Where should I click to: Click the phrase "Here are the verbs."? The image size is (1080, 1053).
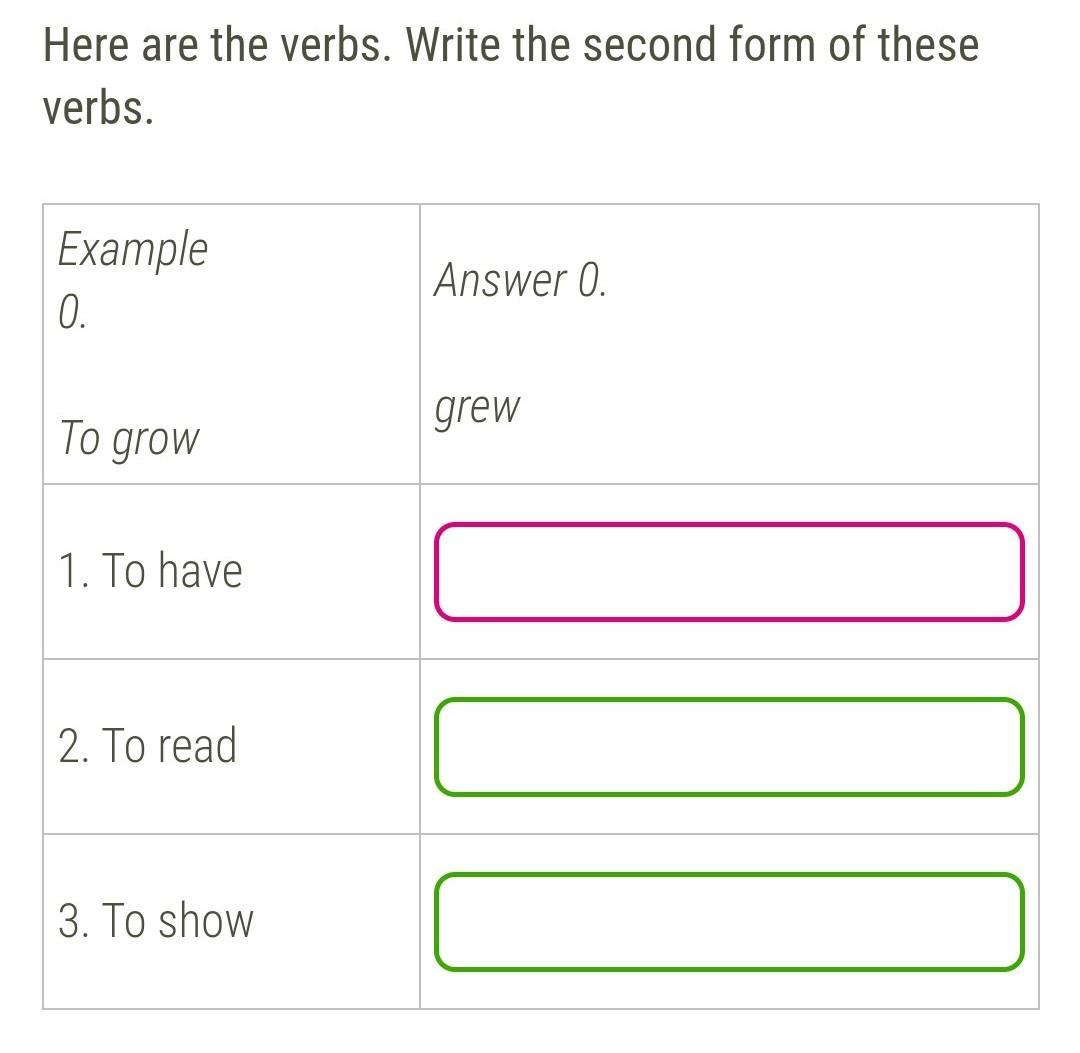click(x=217, y=45)
